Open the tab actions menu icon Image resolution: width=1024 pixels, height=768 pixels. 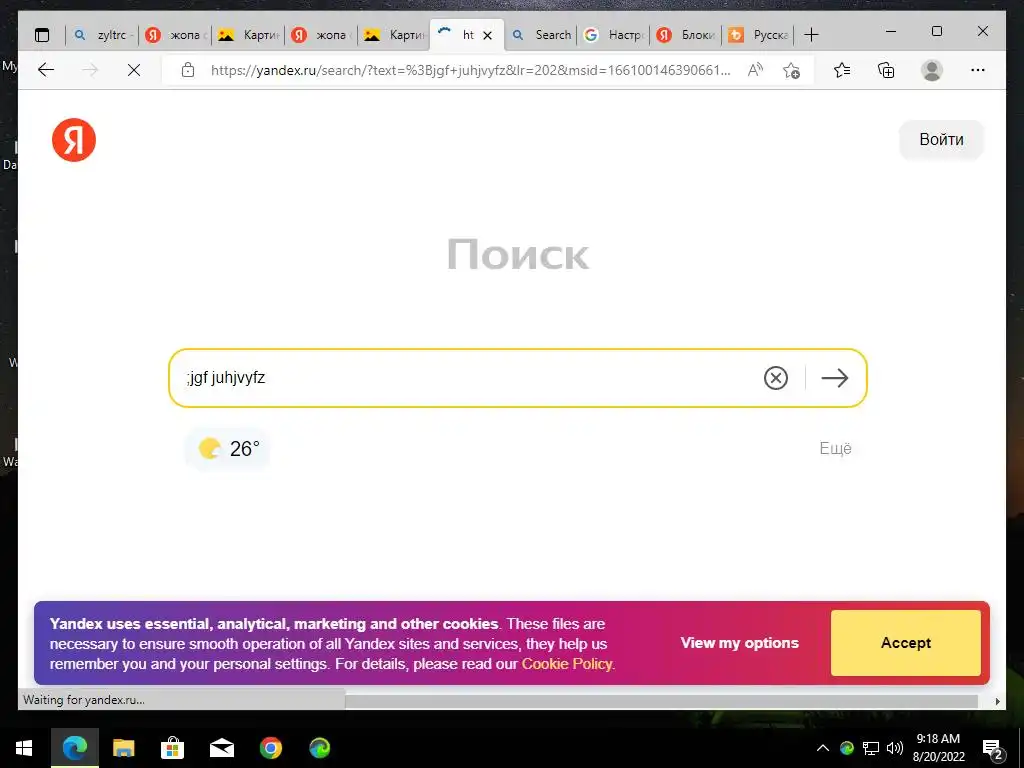coord(42,35)
